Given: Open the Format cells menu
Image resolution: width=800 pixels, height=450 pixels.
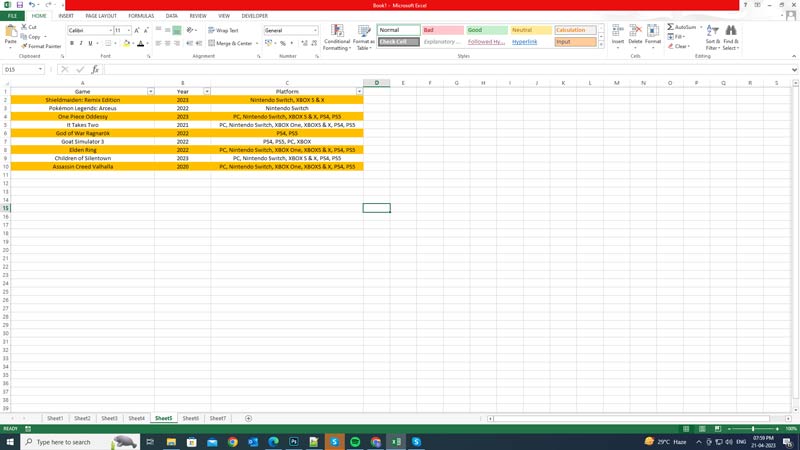Looking at the screenshot, I should pos(653,36).
